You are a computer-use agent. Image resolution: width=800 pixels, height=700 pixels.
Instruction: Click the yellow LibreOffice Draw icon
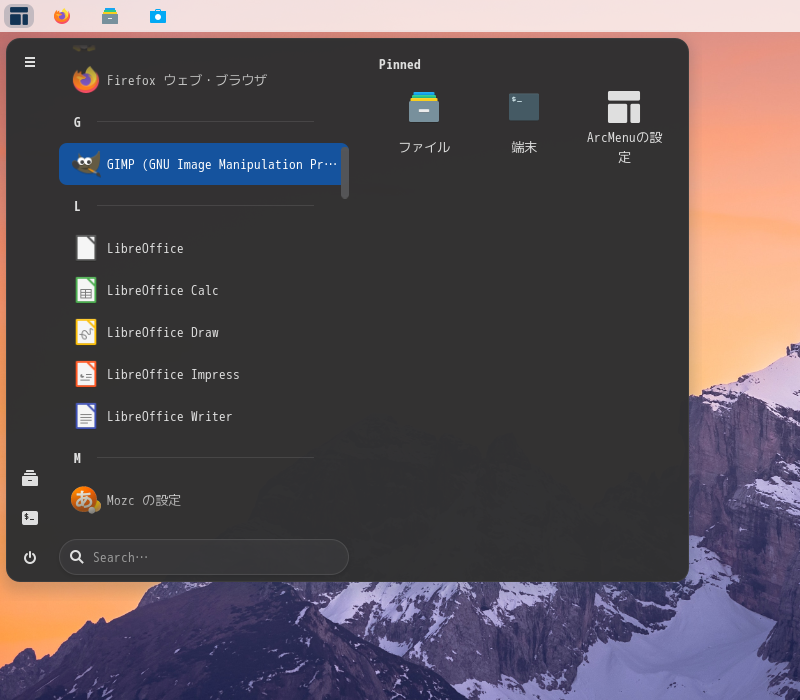(x=86, y=332)
